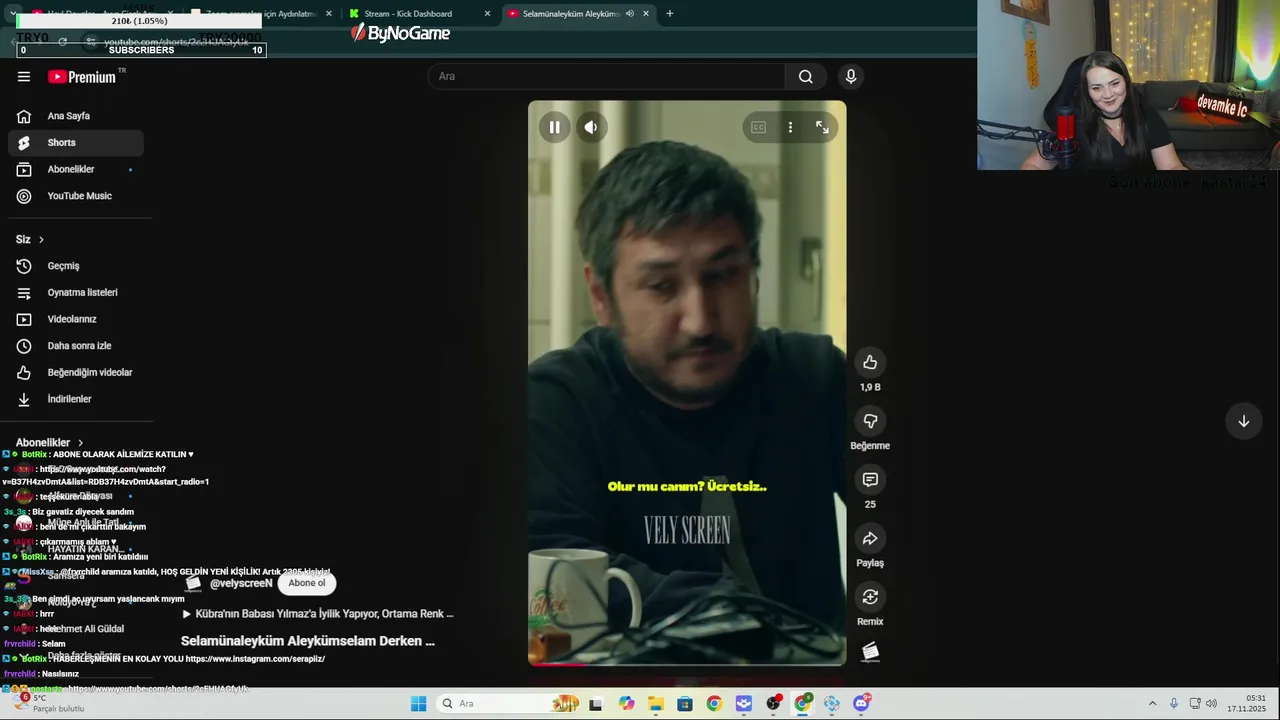Click the youtube.com/shorts address bar
1280x720 pixels.
[x=176, y=42]
